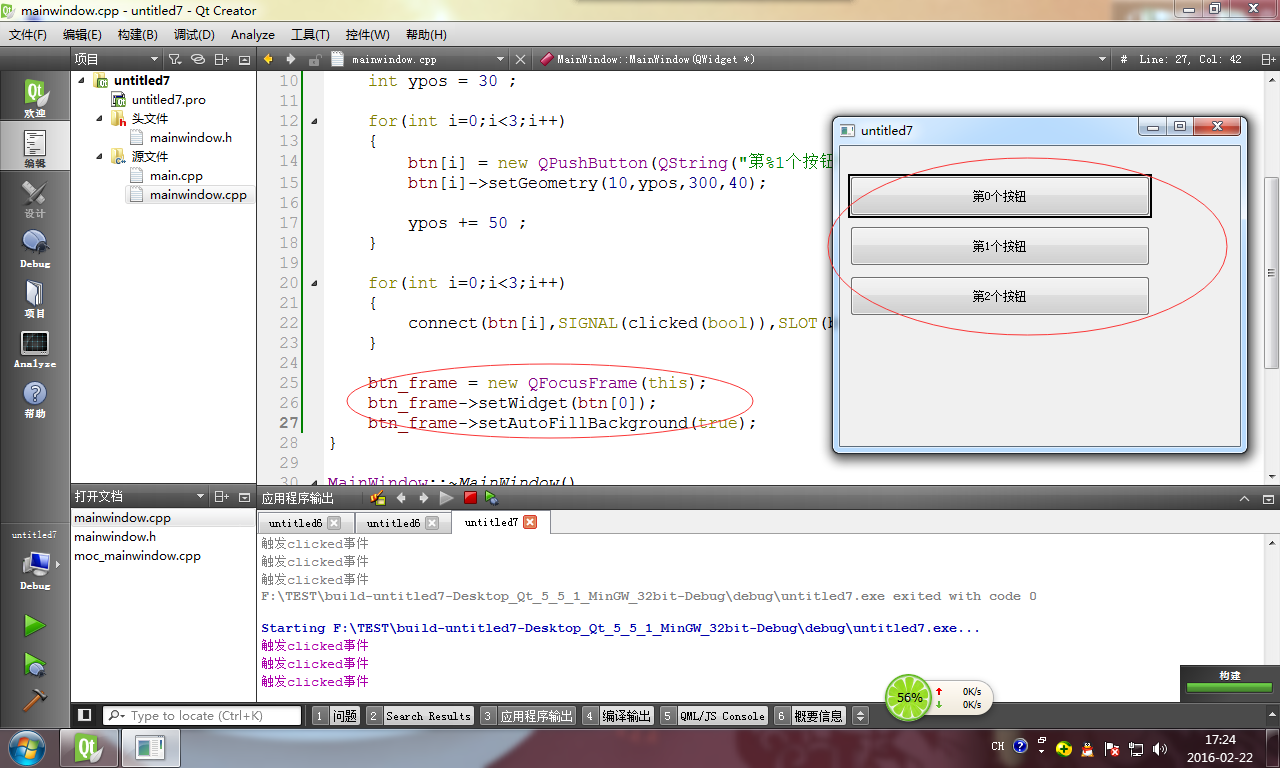Viewport: 1280px width, 768px height.
Task: Go to next item in application output
Action: (x=423, y=497)
